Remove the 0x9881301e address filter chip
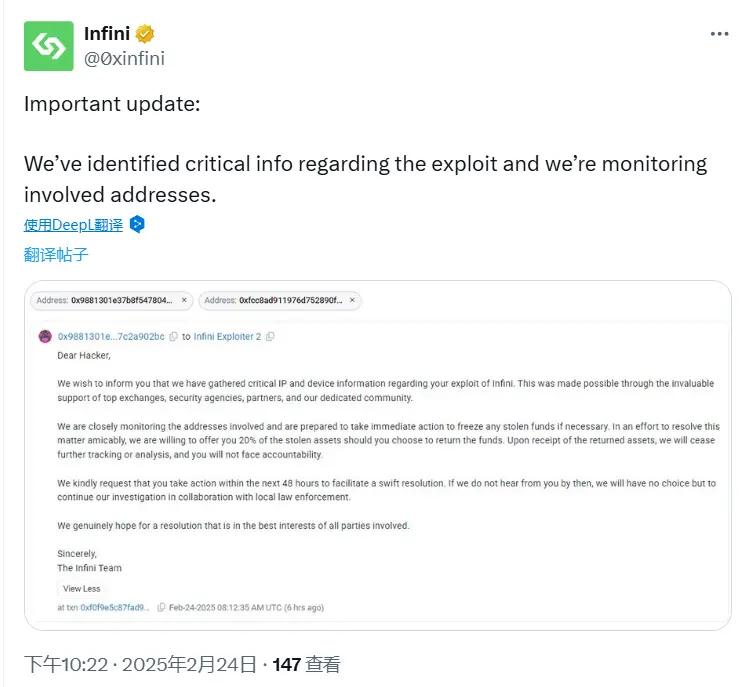The height and width of the screenshot is (687, 752). pos(183,300)
